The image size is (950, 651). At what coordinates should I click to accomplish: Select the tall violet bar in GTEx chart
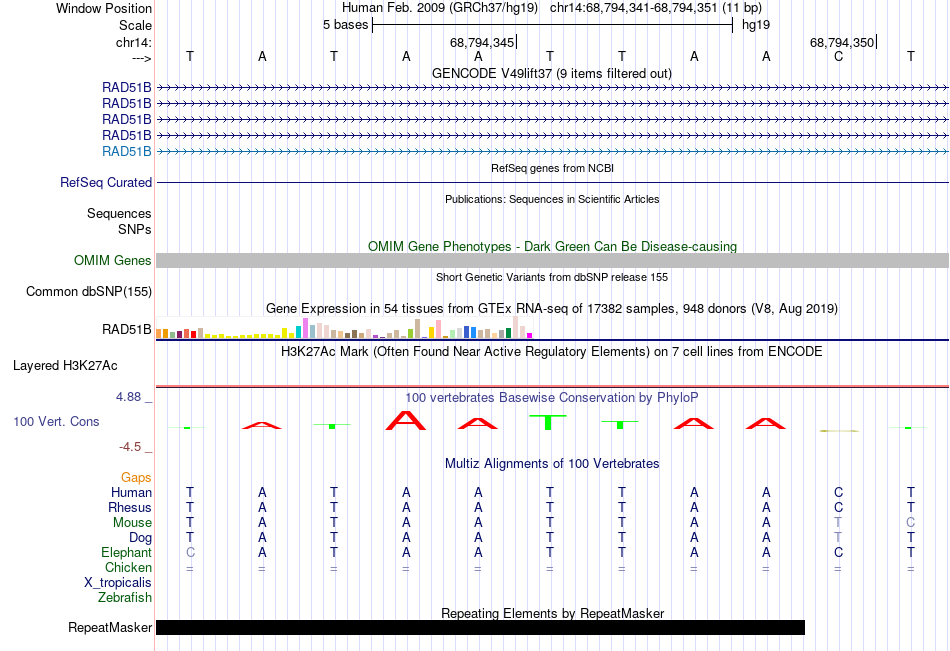coord(305,328)
